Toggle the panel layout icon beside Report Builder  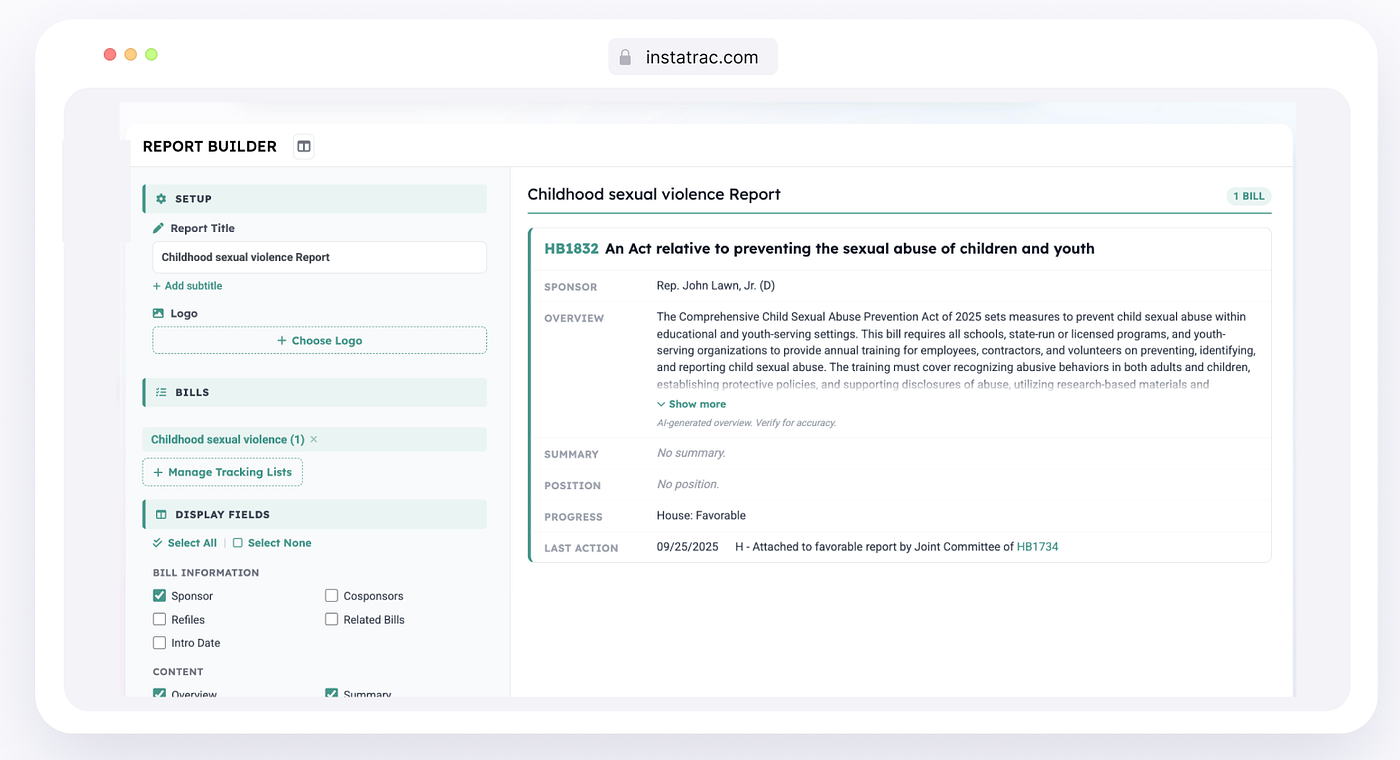click(304, 146)
